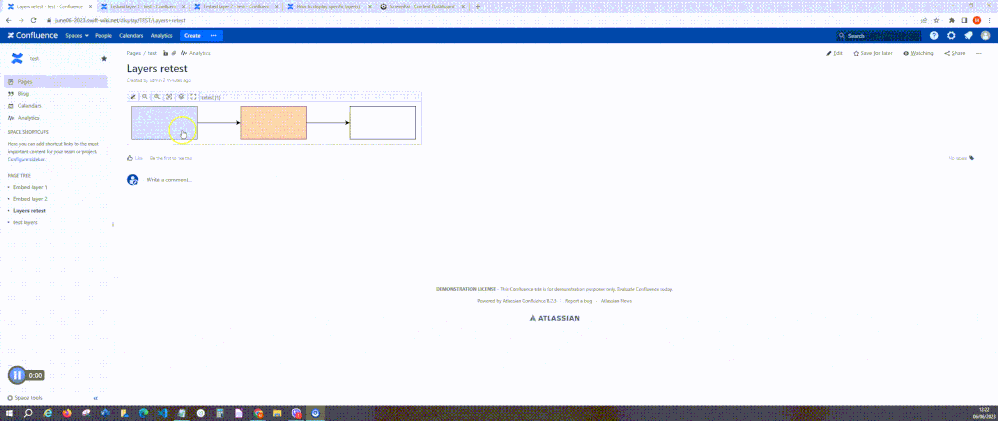
Task: Select Calendars in the sidebar
Action: pyautogui.click(x=56, y=106)
